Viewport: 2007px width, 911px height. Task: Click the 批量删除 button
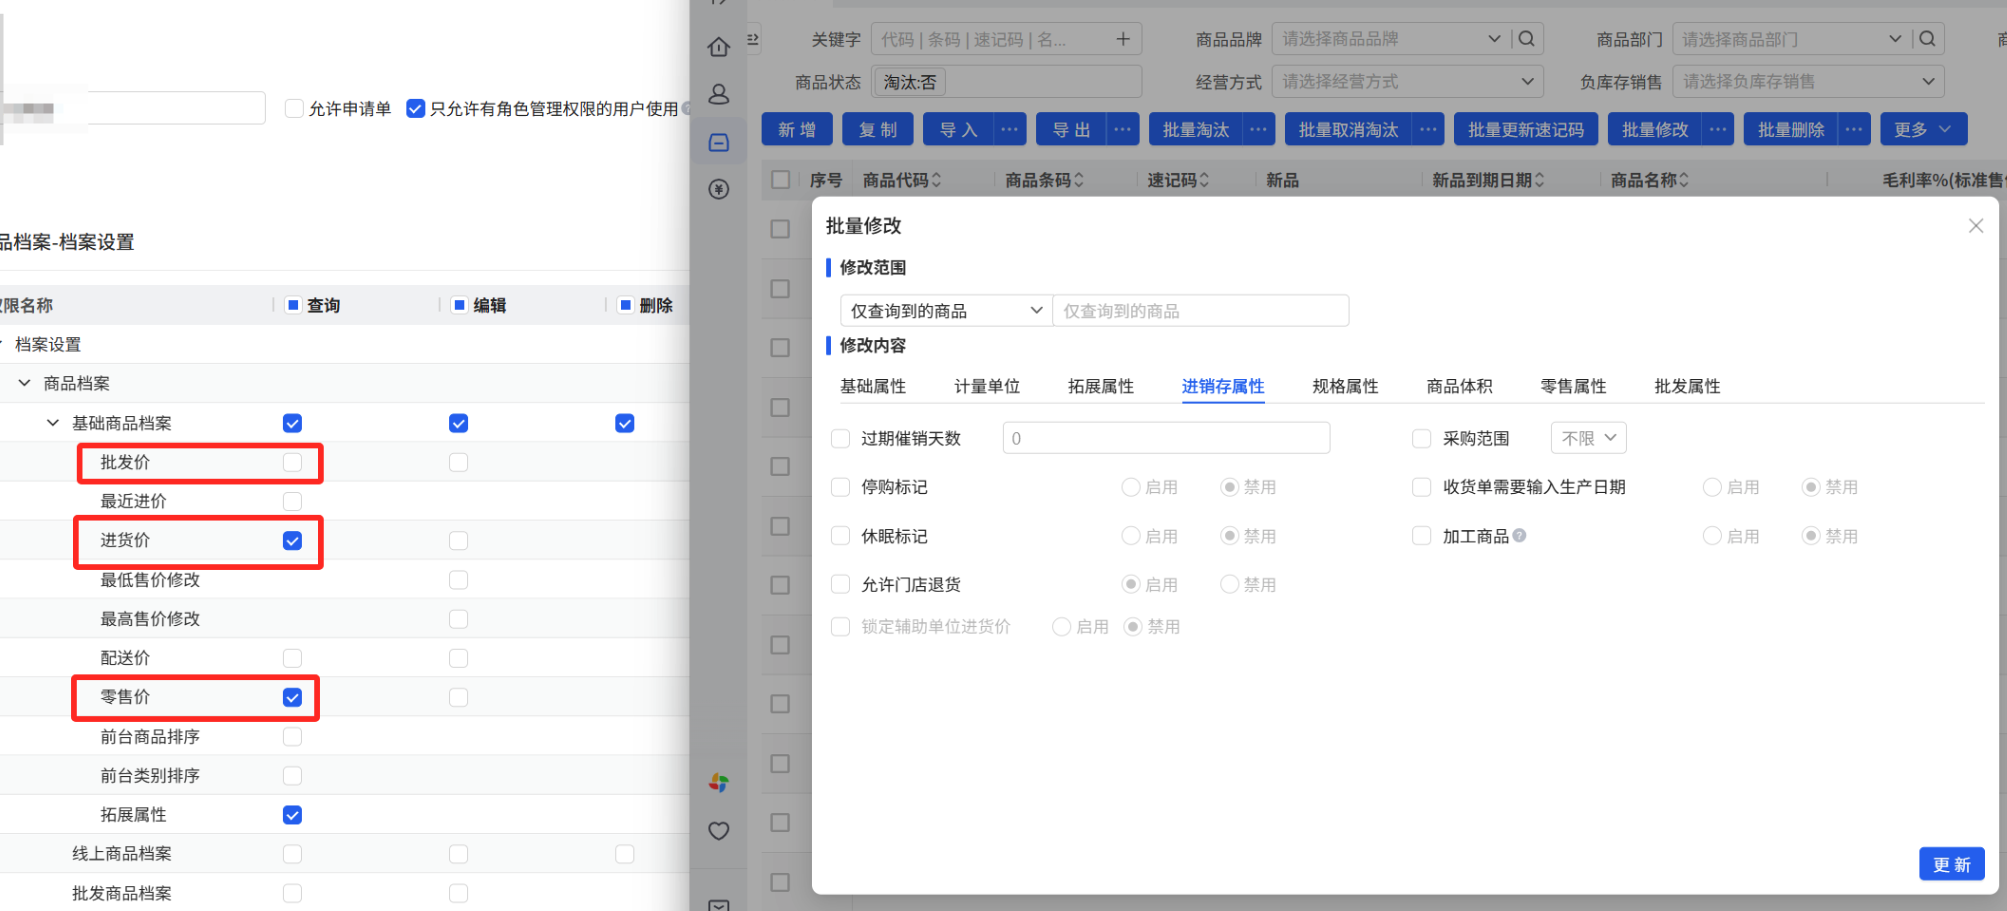pyautogui.click(x=1791, y=130)
